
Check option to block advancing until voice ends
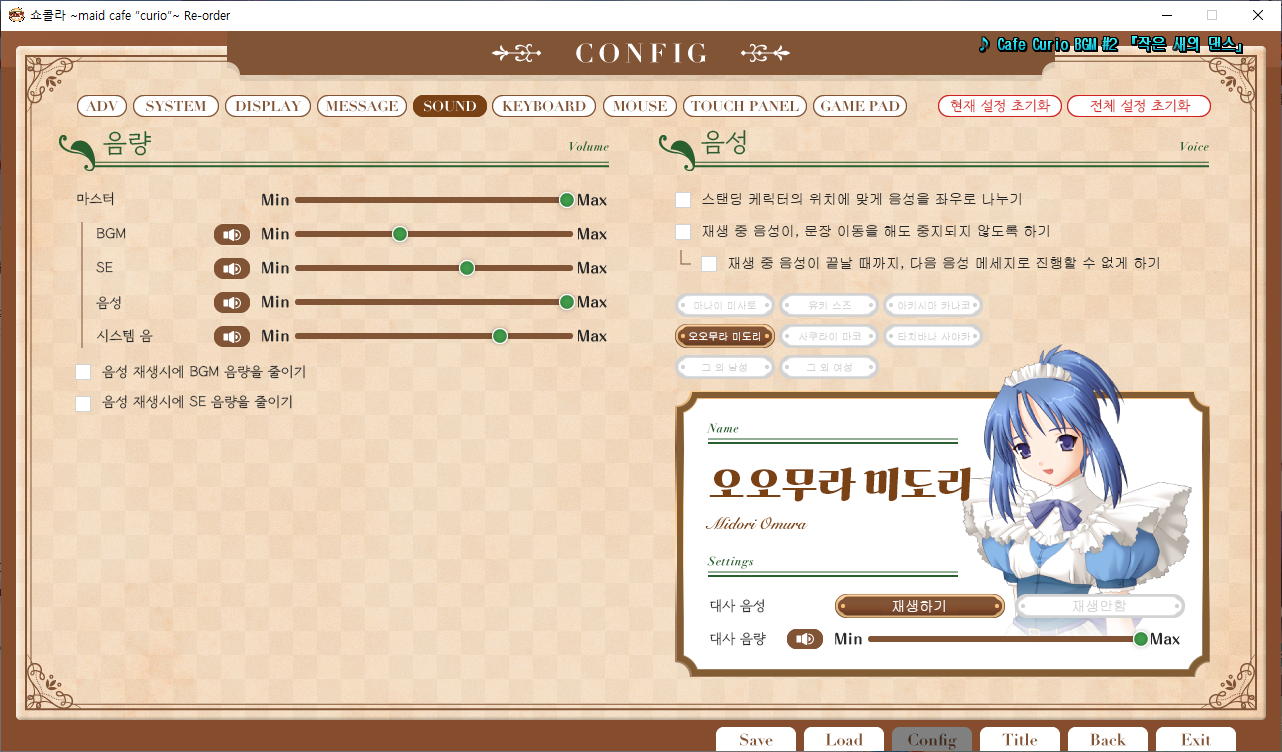(709, 264)
